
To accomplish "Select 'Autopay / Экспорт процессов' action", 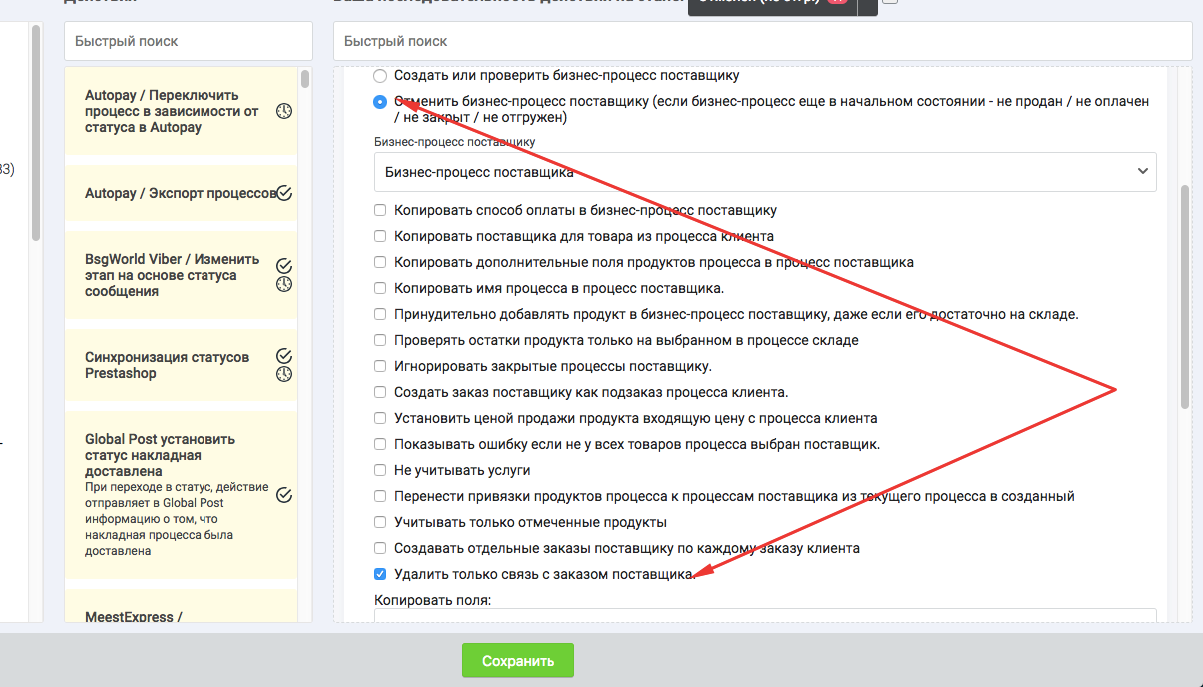I will [x=181, y=193].
